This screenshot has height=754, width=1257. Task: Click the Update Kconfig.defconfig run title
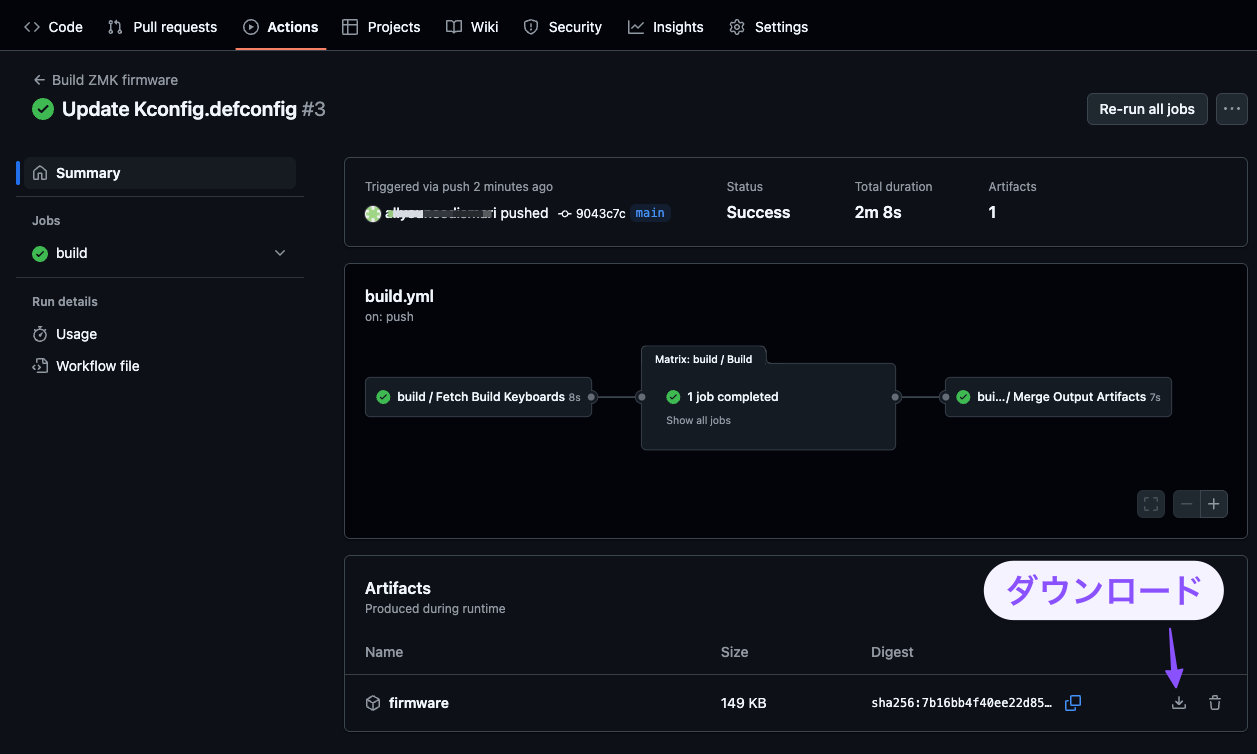click(x=179, y=109)
